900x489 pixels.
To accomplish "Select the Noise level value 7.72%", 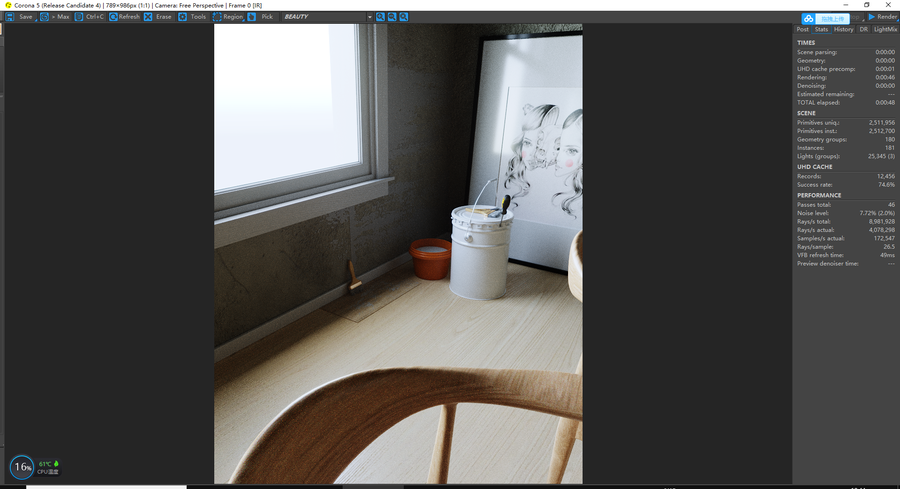I will click(877, 213).
